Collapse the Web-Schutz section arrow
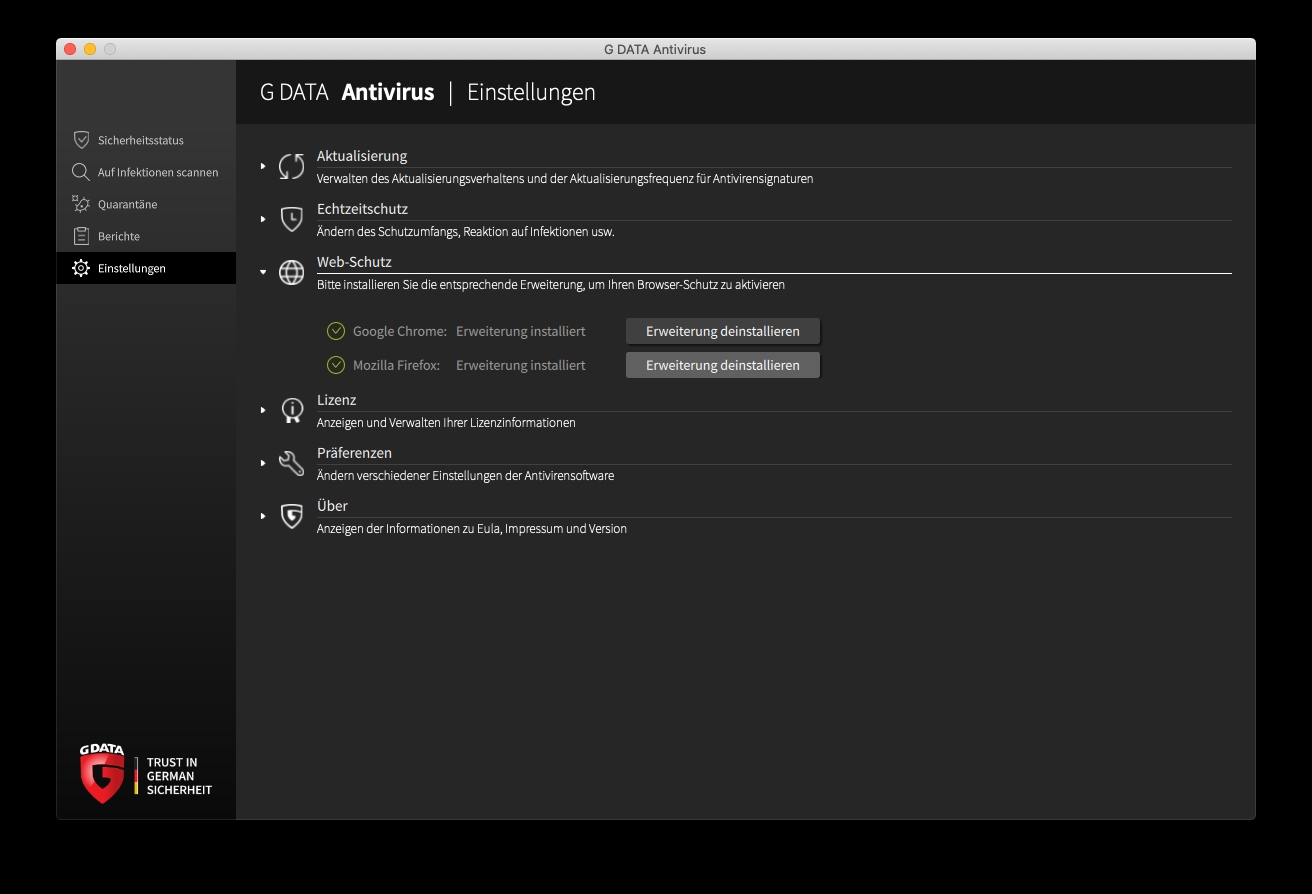 pos(263,272)
